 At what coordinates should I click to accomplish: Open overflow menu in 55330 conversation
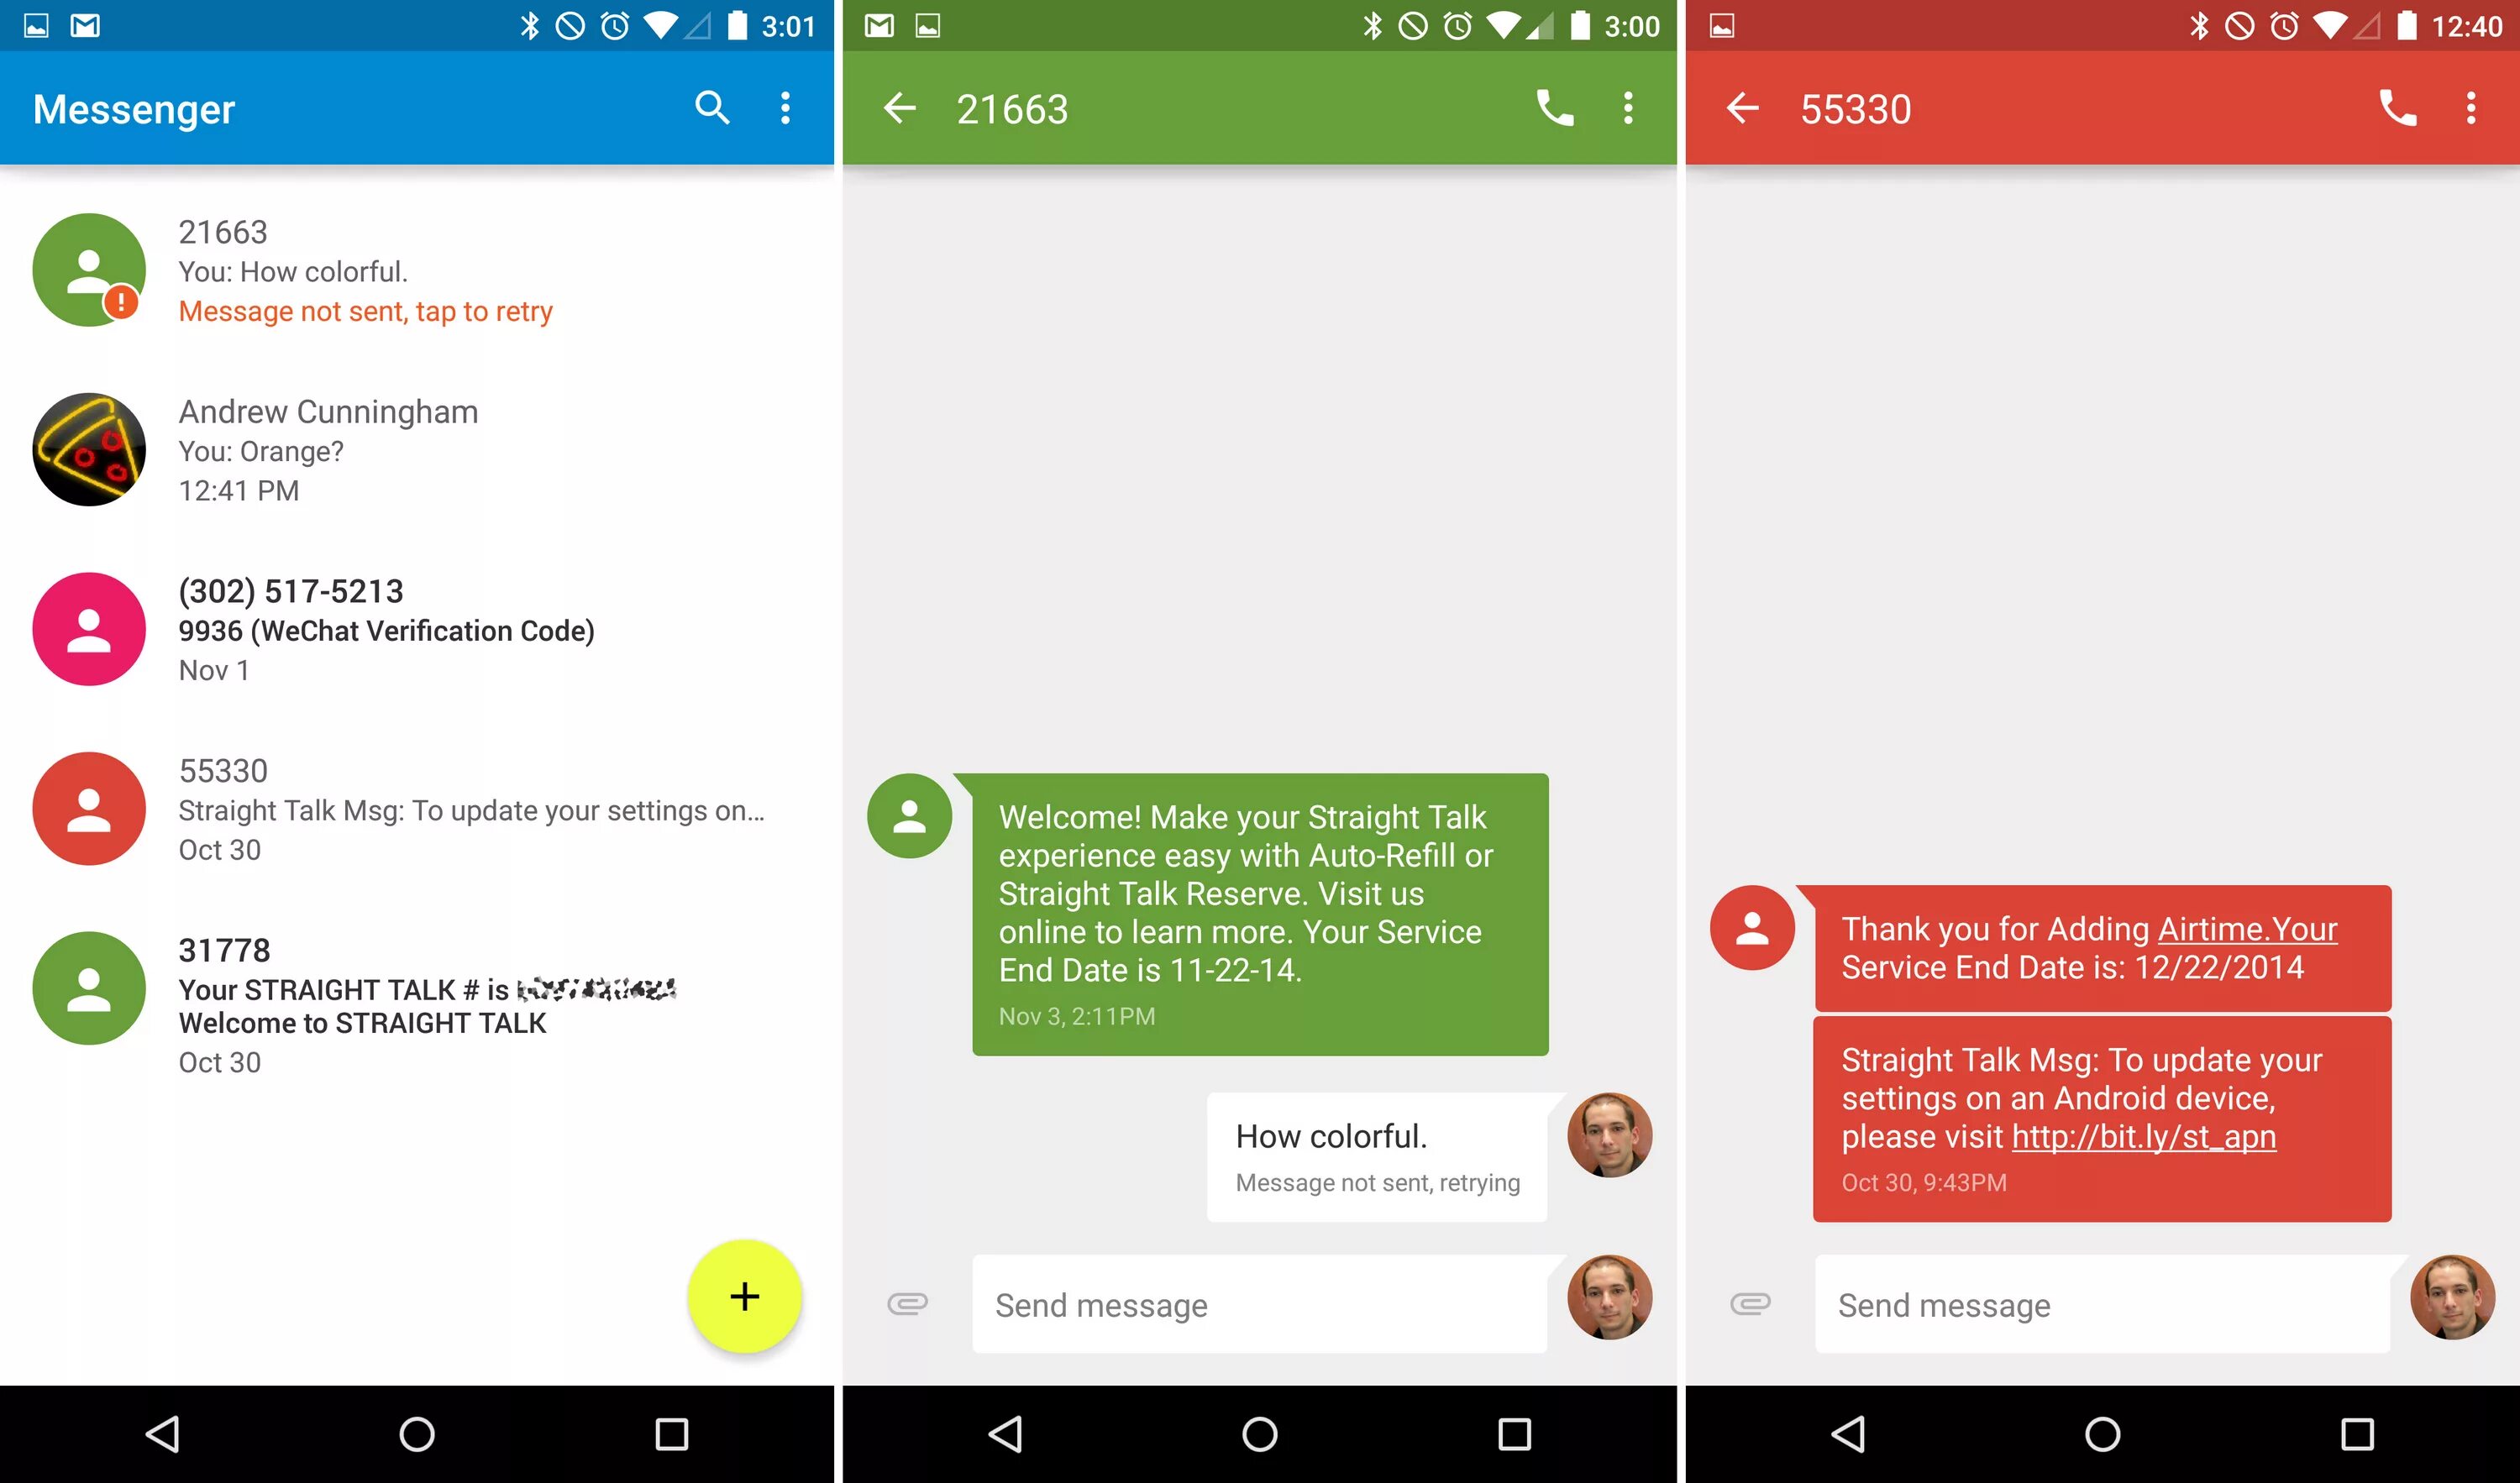[2465, 109]
